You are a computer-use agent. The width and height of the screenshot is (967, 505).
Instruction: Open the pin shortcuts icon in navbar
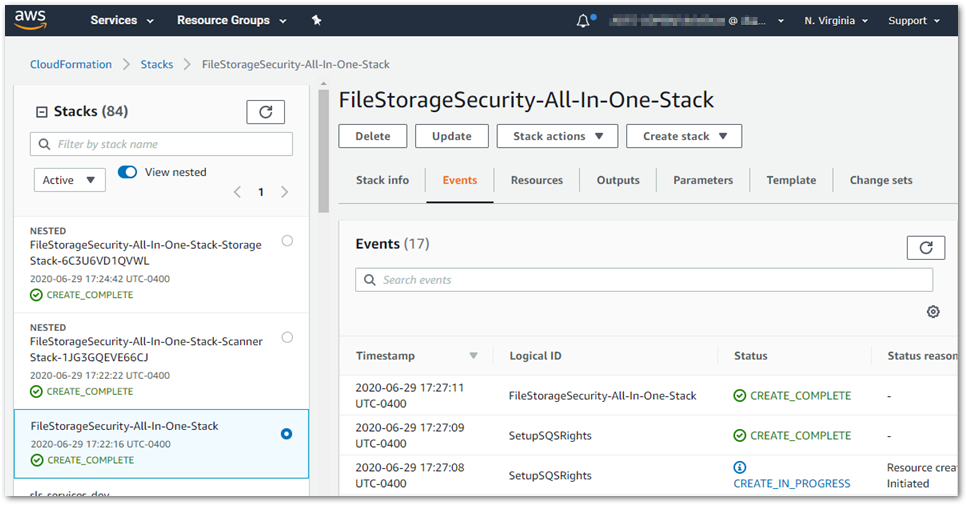317,20
